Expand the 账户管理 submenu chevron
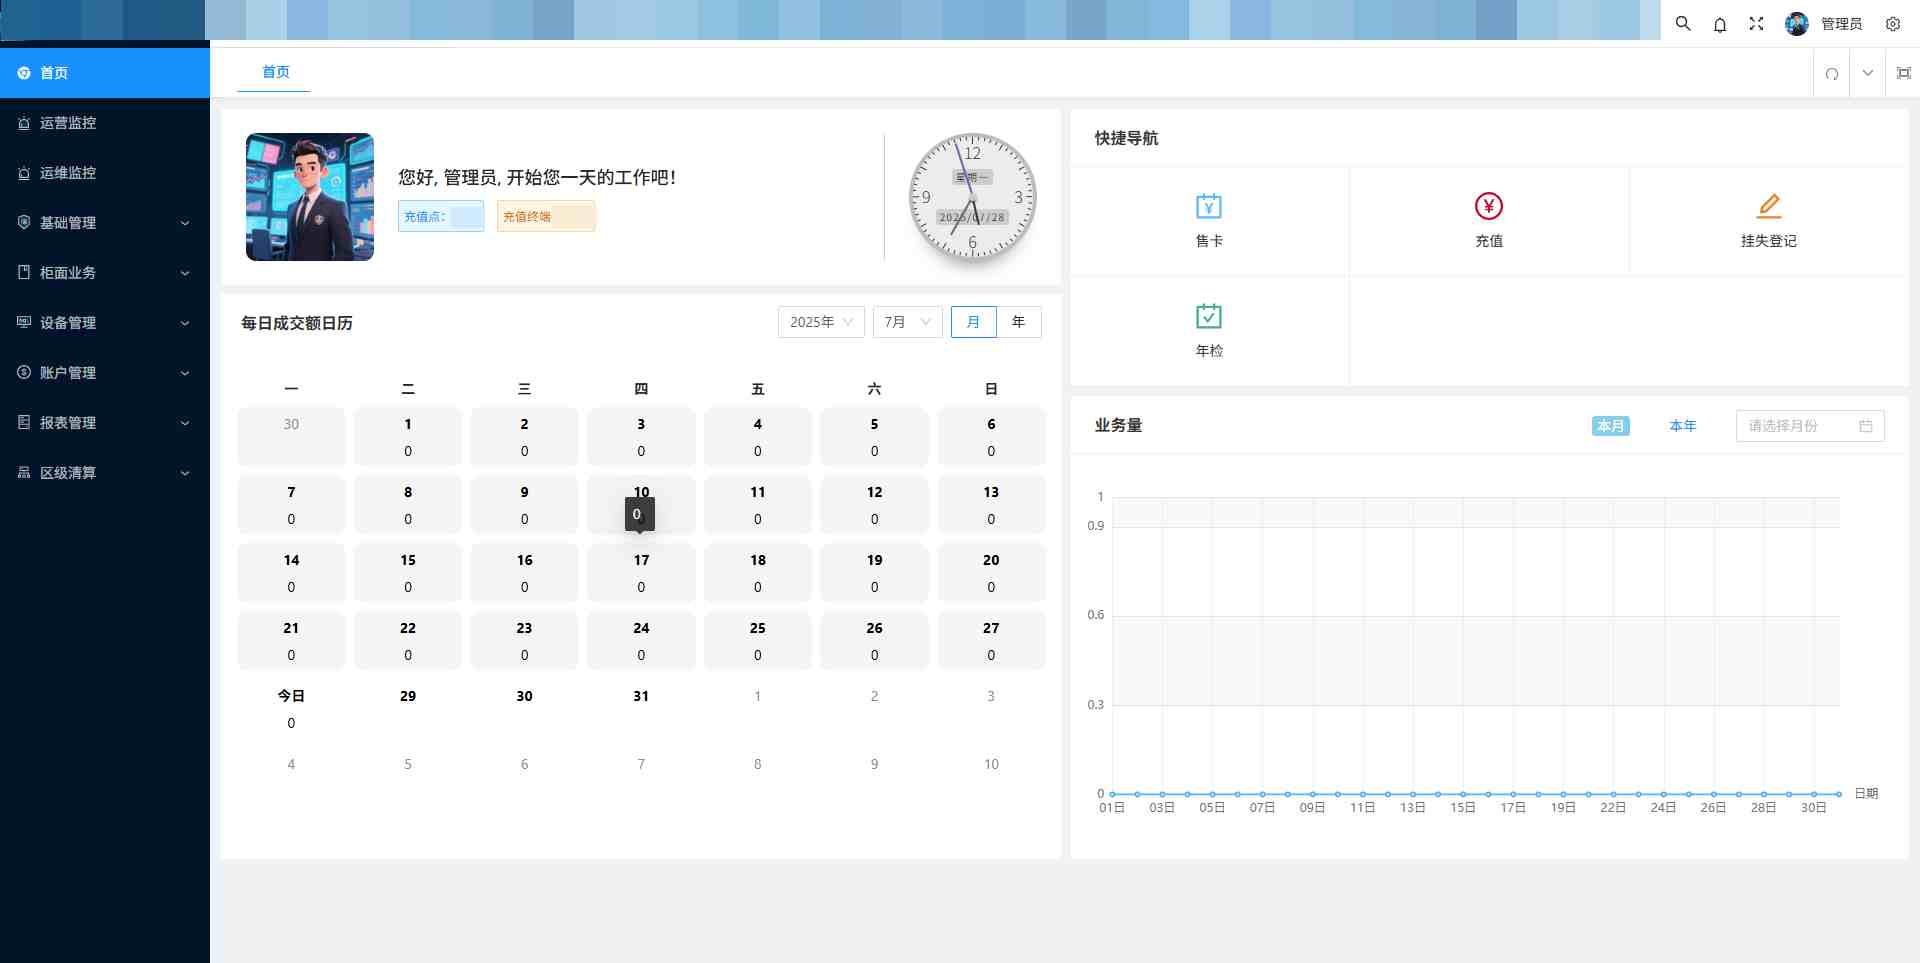 tap(185, 373)
